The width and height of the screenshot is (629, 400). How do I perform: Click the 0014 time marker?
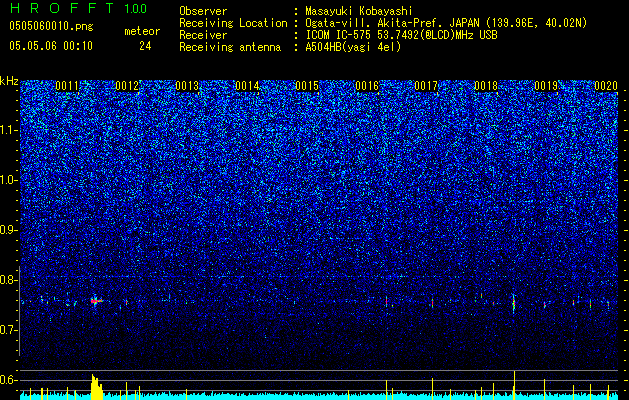pos(247,86)
